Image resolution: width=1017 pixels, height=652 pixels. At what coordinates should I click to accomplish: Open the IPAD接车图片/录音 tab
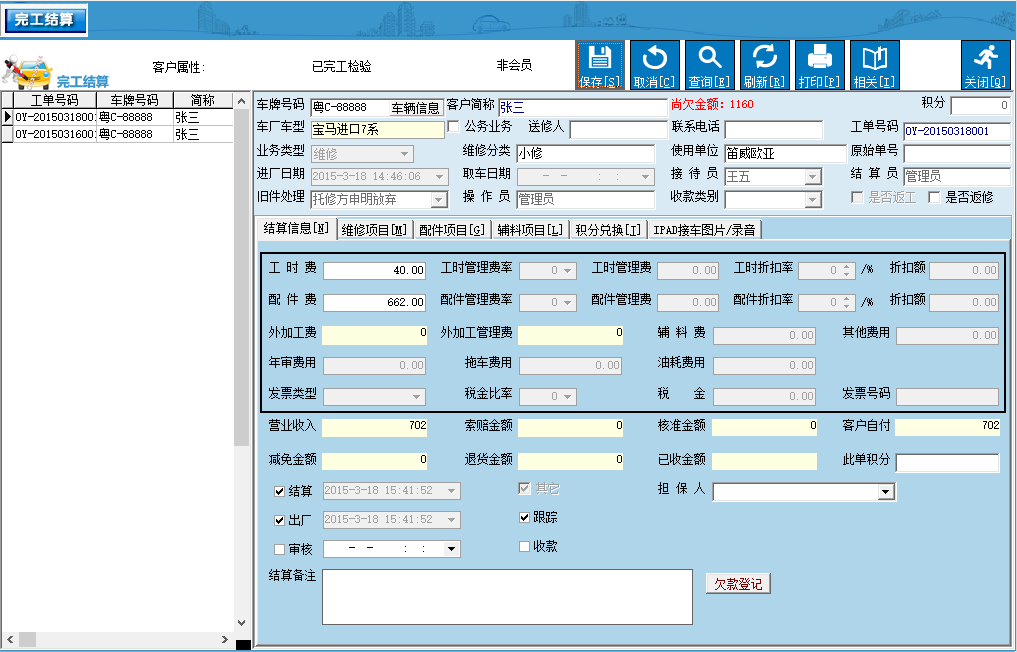tap(704, 230)
